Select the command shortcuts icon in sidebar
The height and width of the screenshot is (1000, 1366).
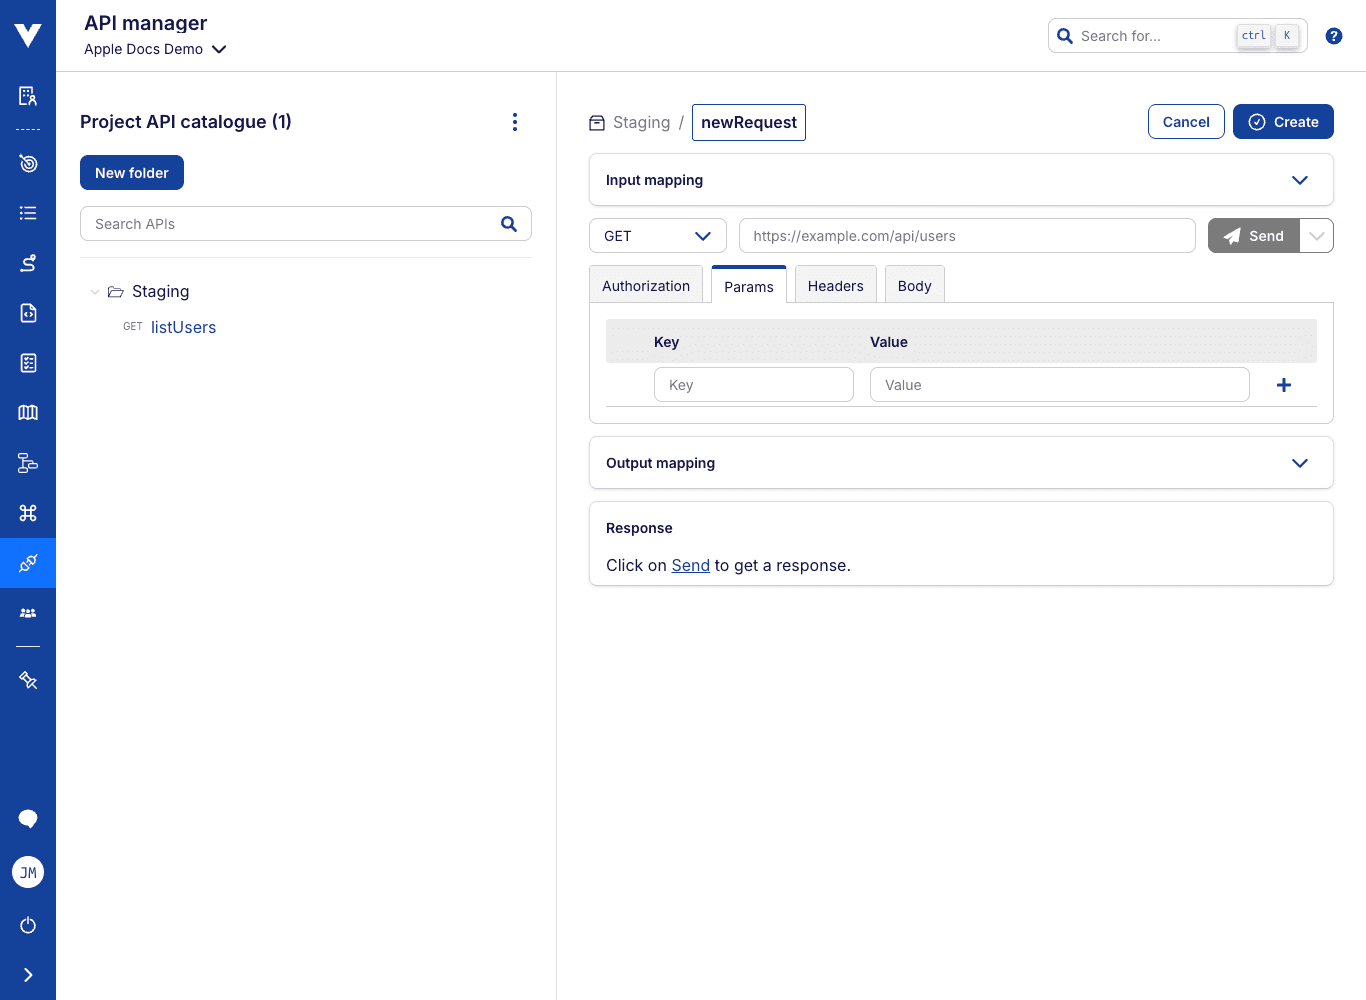click(x=27, y=513)
